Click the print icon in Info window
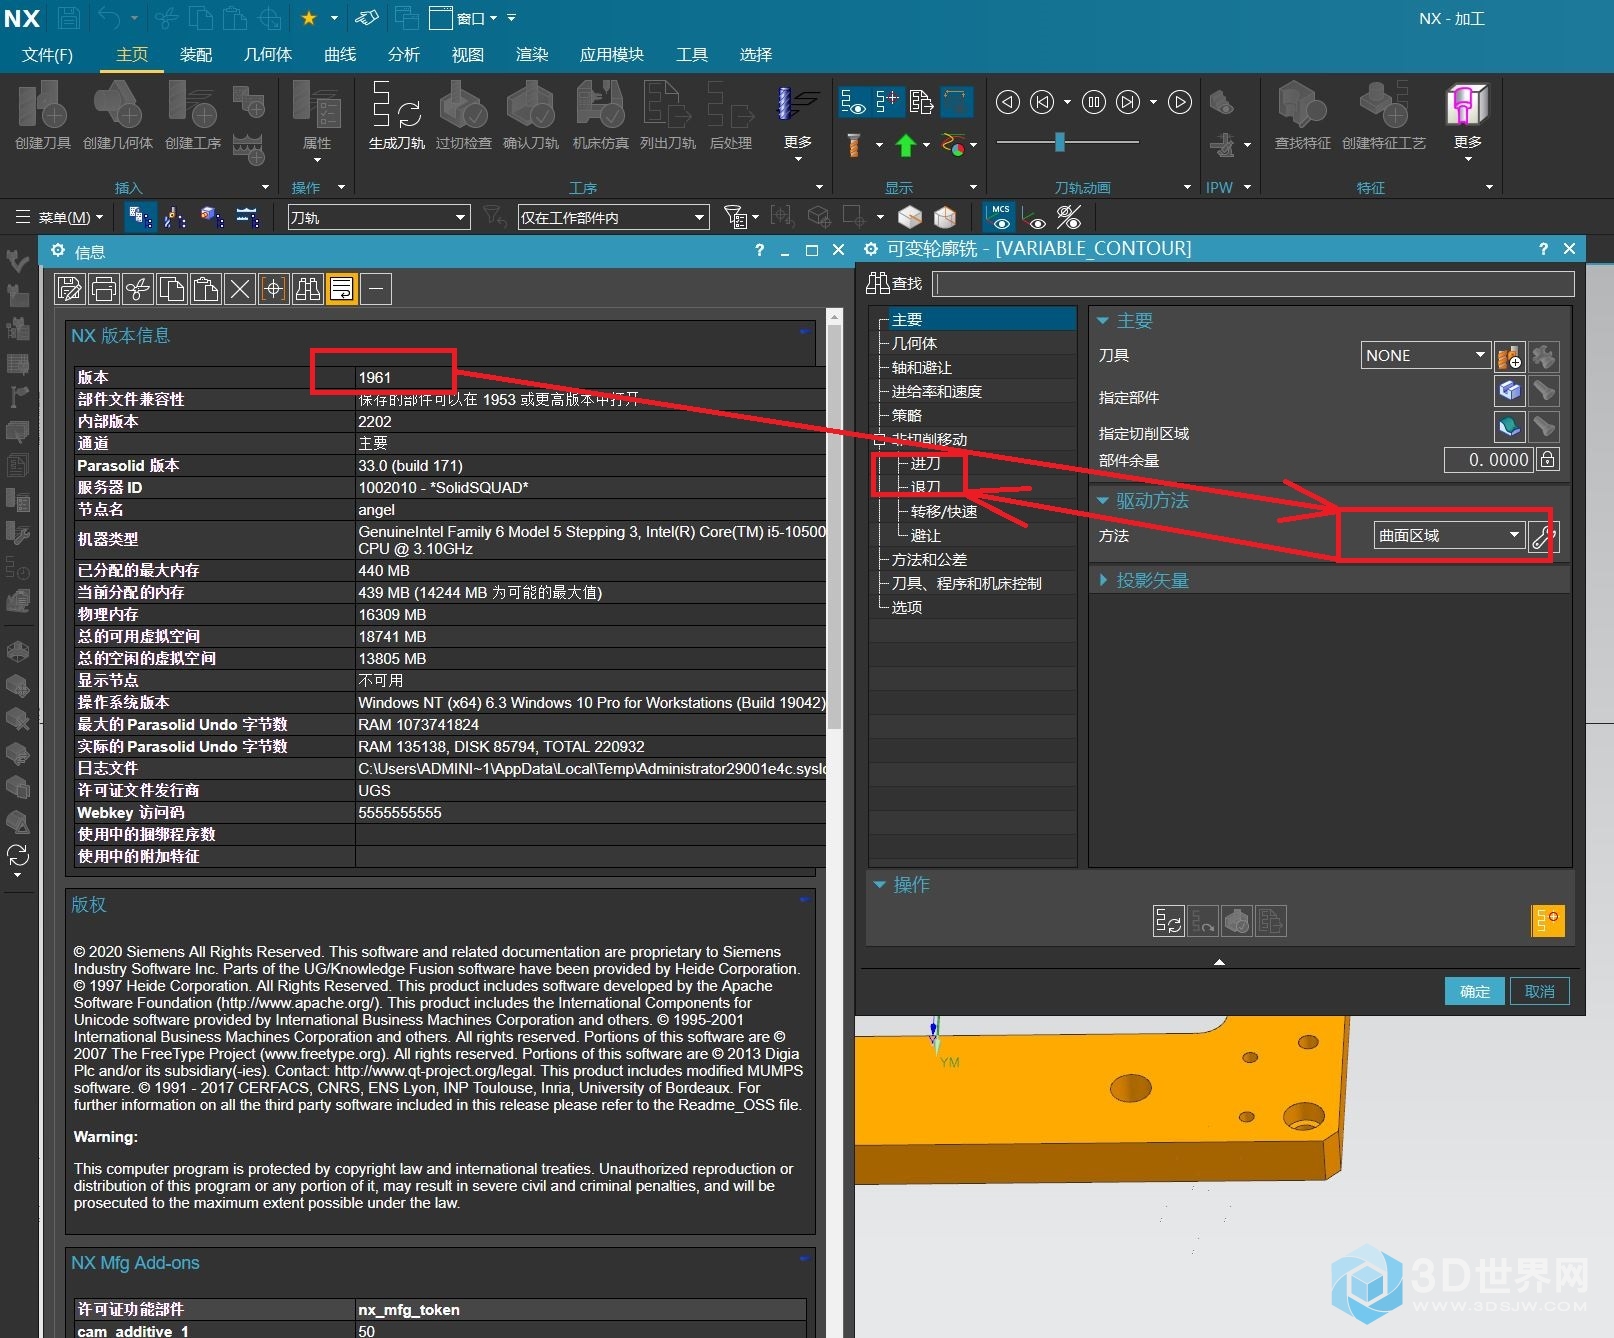The height and width of the screenshot is (1338, 1614). (x=103, y=290)
